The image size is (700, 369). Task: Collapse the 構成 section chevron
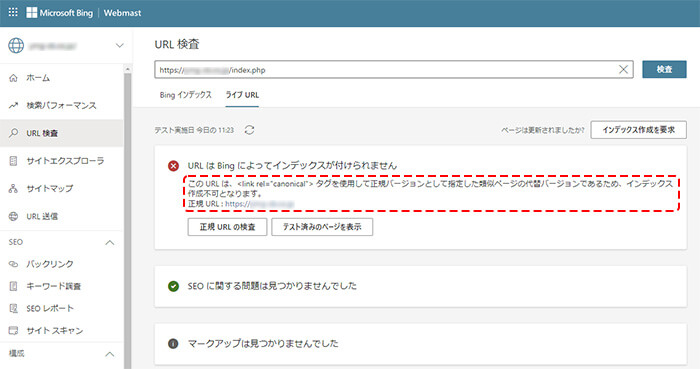[109, 354]
